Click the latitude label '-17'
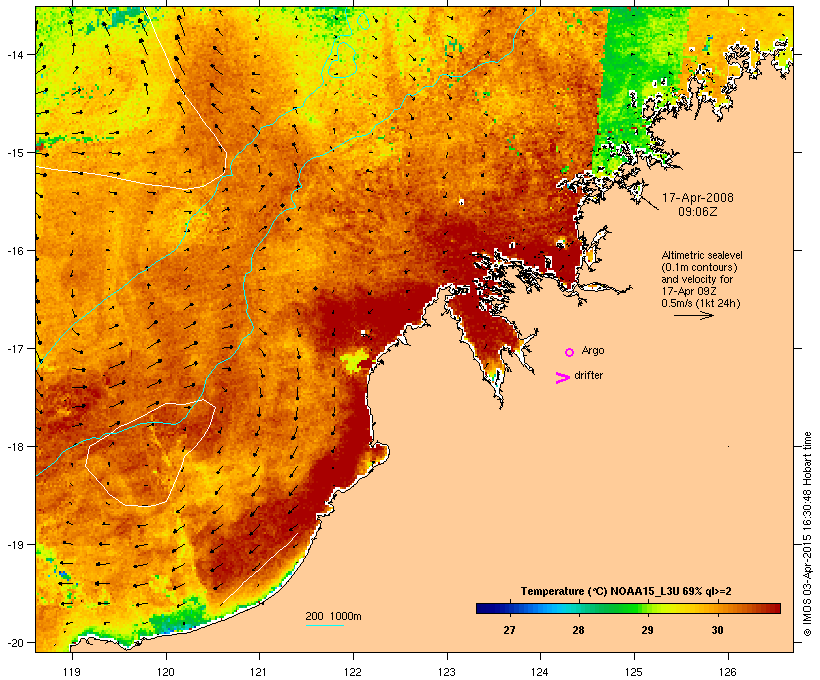Screen dimensions: 820x680 click(14, 349)
